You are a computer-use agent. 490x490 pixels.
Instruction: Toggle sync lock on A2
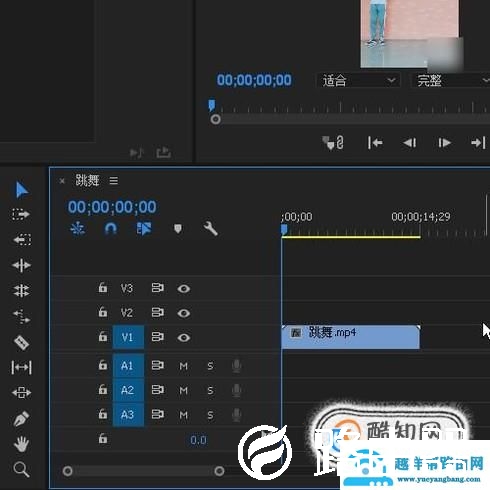[x=158, y=390]
